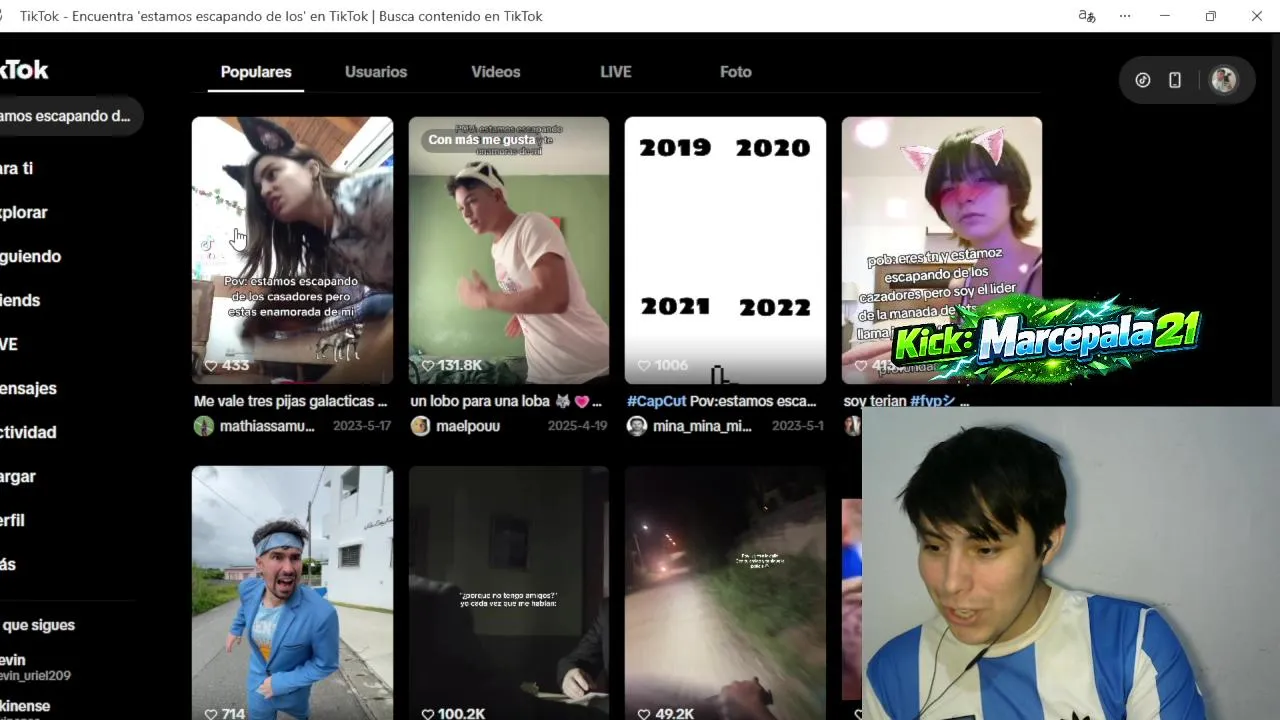Image resolution: width=1280 pixels, height=720 pixels.
Task: Open the '¿porque no tengo amigos?' video thumbnail
Action: 508,592
